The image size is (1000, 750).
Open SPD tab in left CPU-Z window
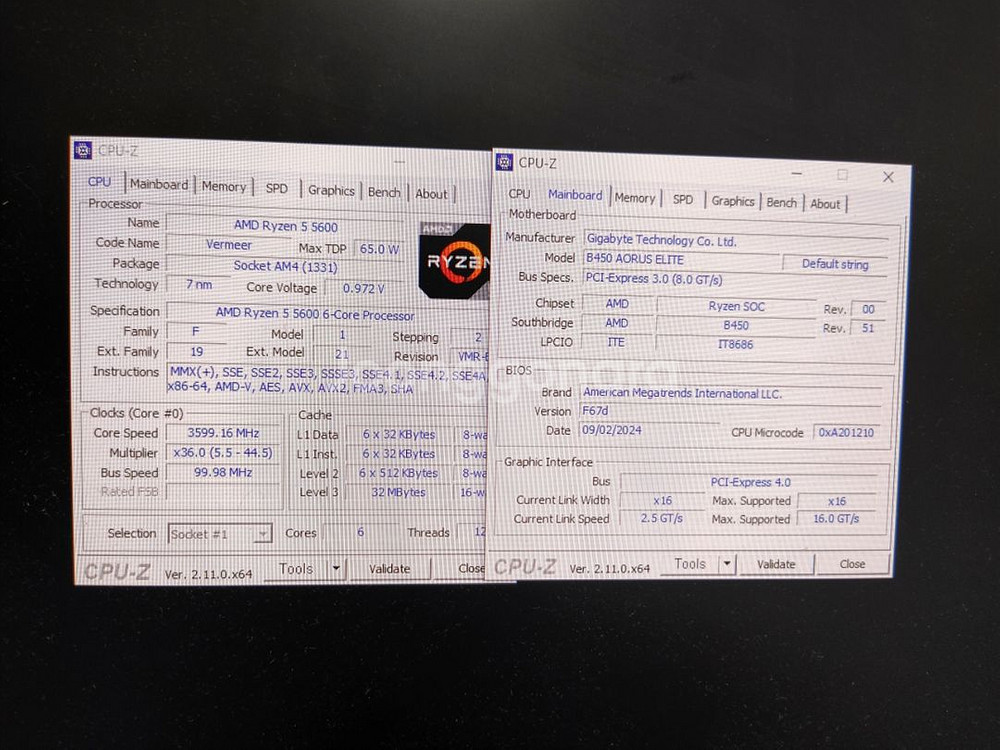[277, 189]
